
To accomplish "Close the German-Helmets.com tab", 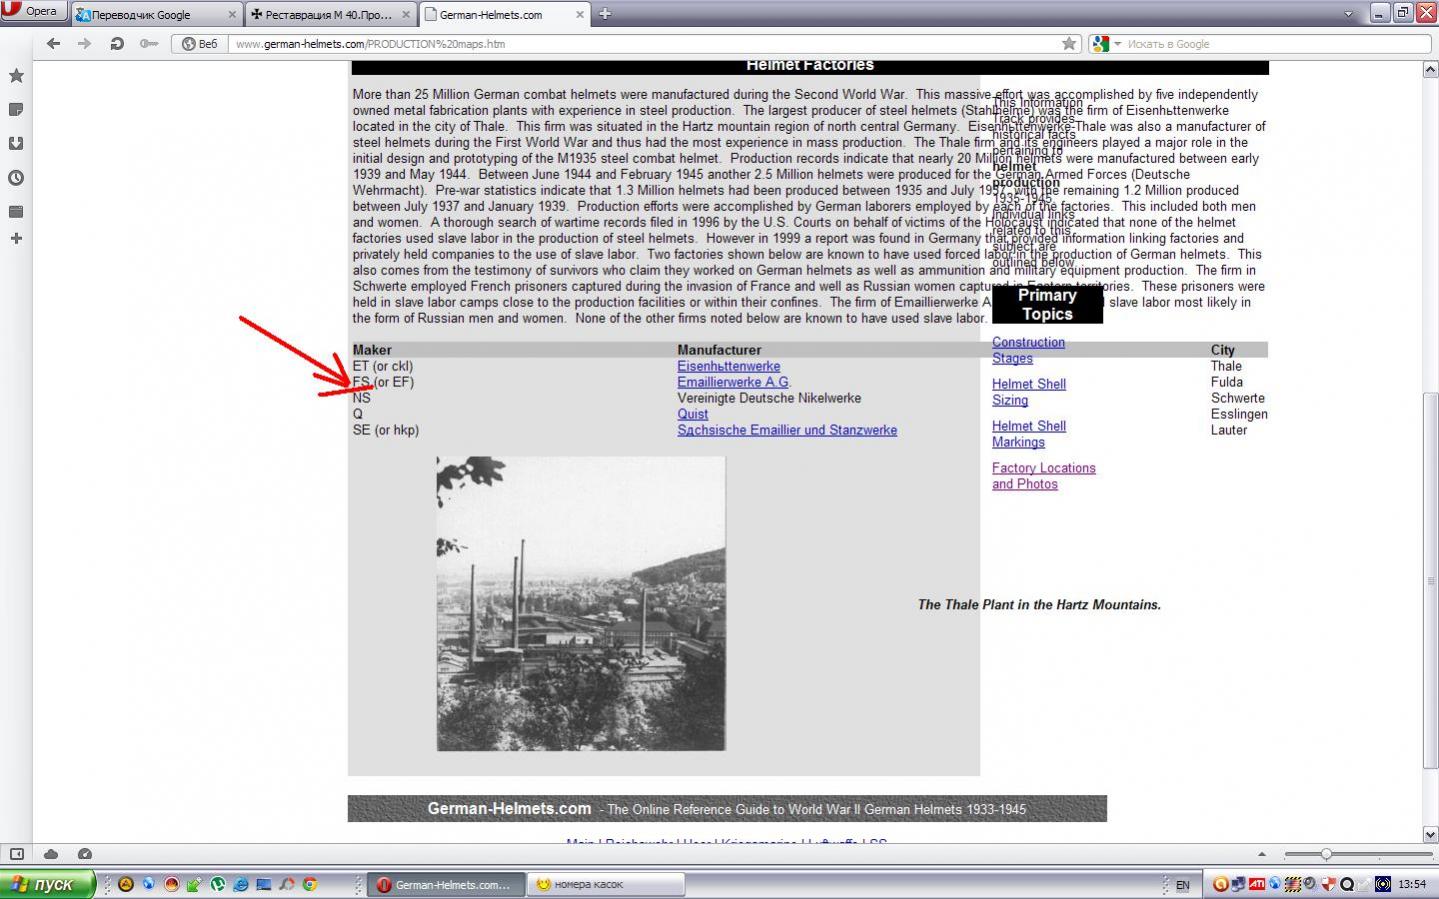I will (x=580, y=15).
